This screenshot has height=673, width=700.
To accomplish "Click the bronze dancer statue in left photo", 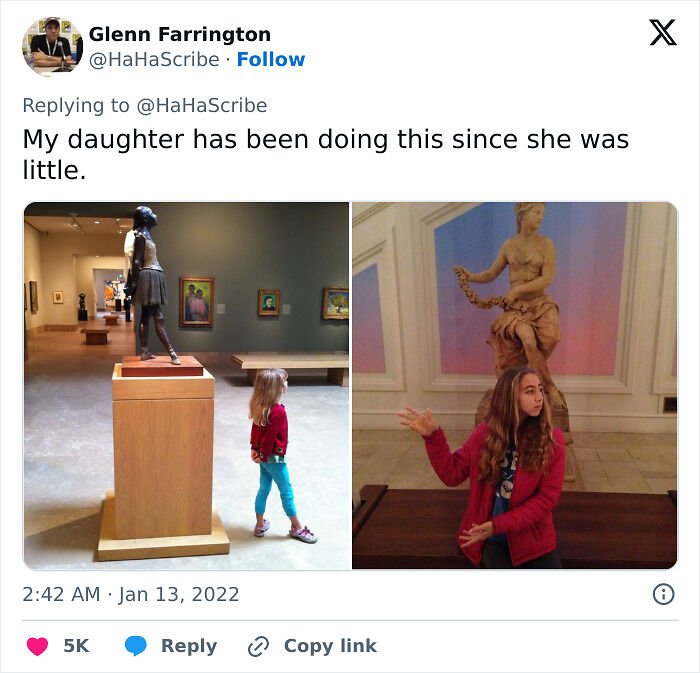I will click(x=149, y=284).
